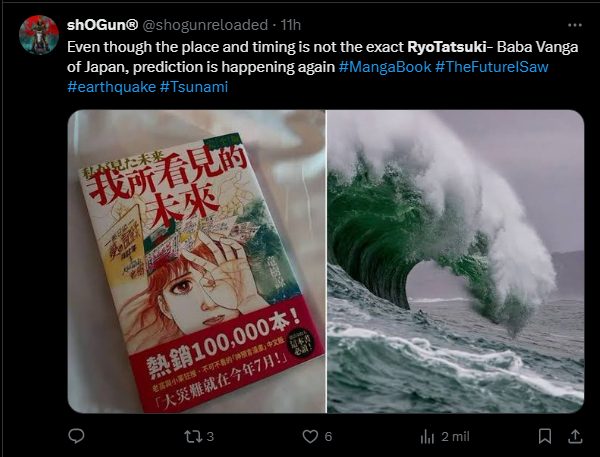Open the #Tsunami hashtag
The width and height of the screenshot is (600, 457).
pos(194,87)
